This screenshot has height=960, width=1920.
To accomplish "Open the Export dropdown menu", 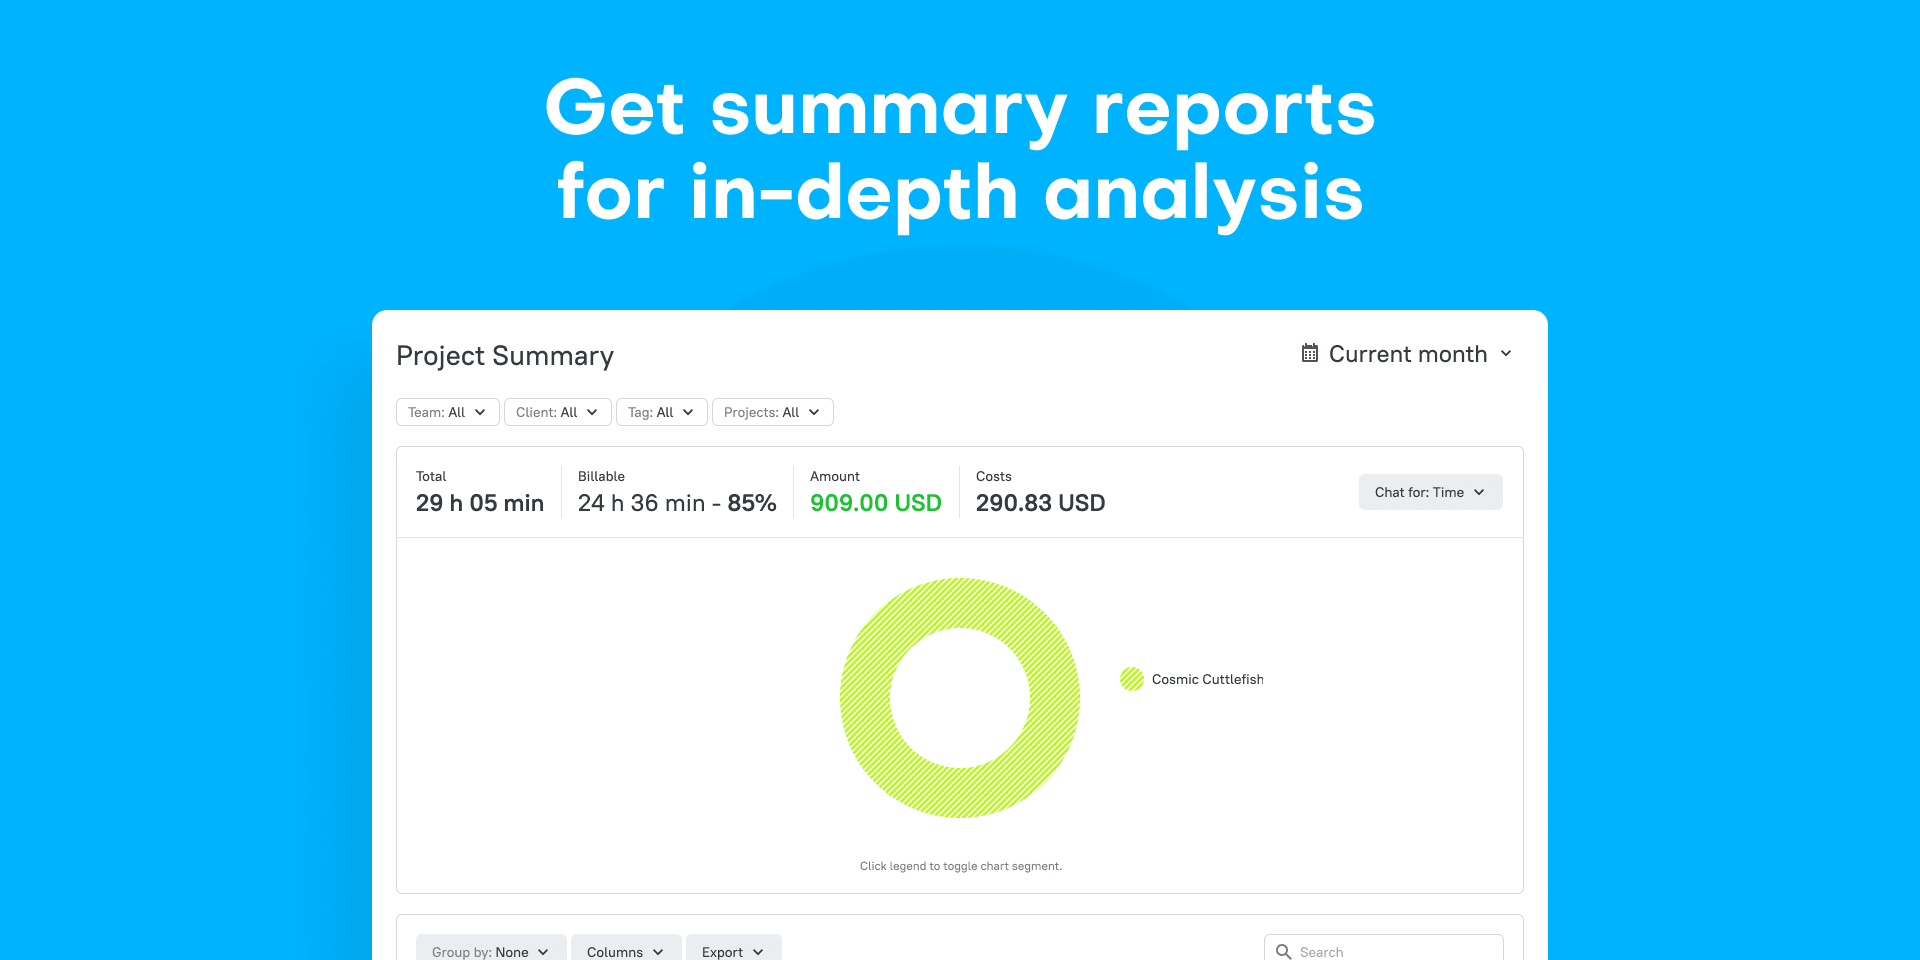I will click(733, 948).
